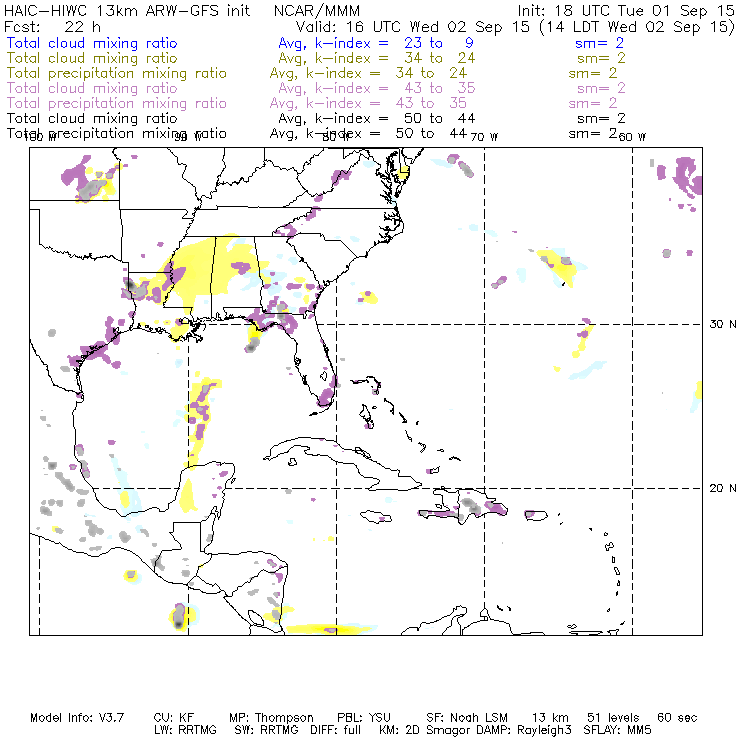Select the "SFLAY: MM5" model setting
Viewport: 740px width, 740px height.
click(617, 730)
